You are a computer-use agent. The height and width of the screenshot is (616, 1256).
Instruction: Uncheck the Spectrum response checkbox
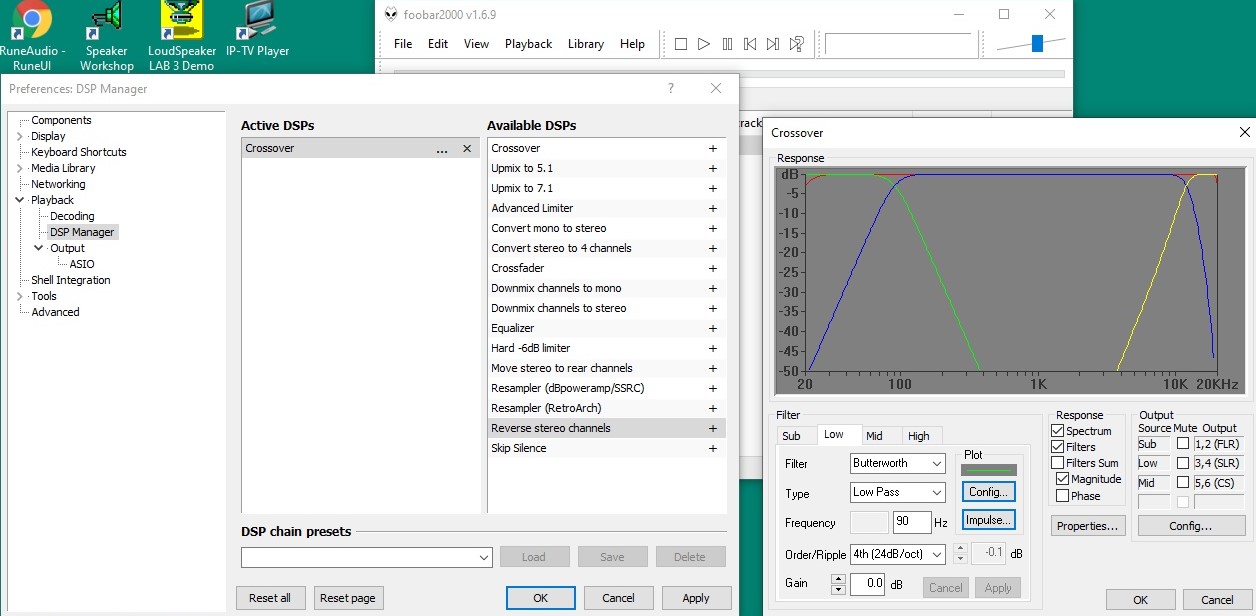pyautogui.click(x=1058, y=431)
